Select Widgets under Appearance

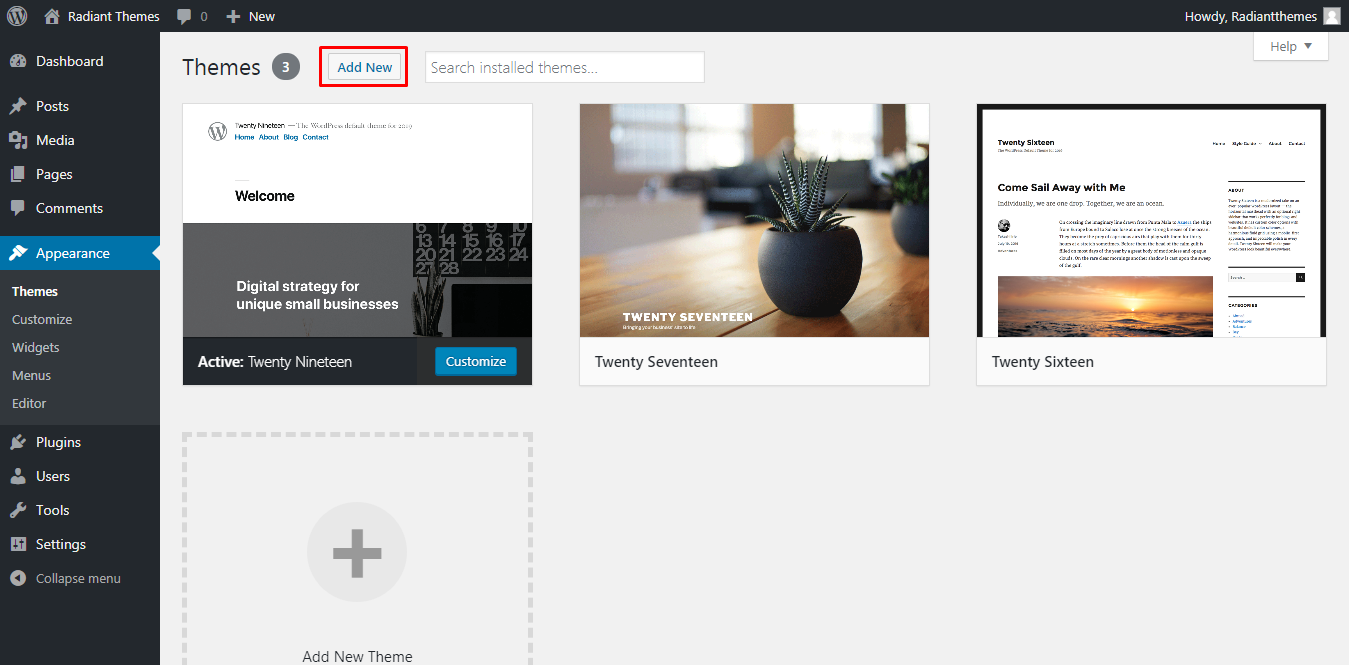(36, 347)
